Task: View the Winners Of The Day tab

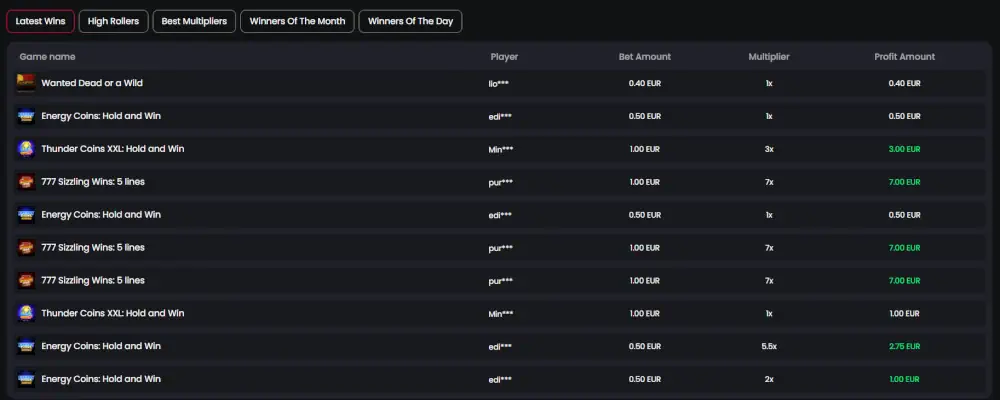Action: coord(410,21)
